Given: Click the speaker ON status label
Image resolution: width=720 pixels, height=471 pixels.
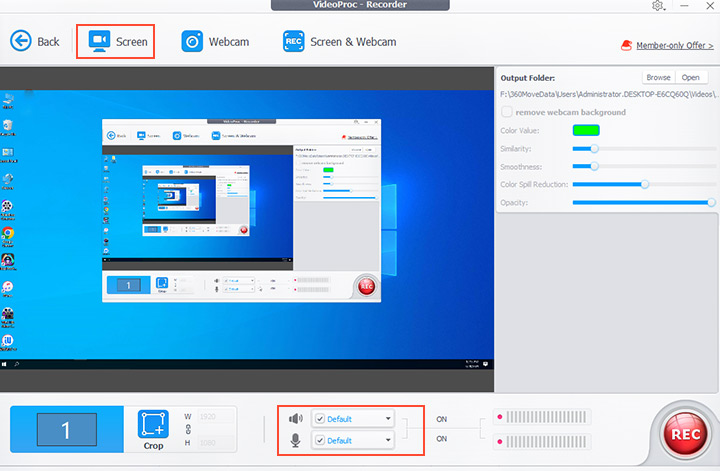Looking at the screenshot, I should pyautogui.click(x=441, y=419).
